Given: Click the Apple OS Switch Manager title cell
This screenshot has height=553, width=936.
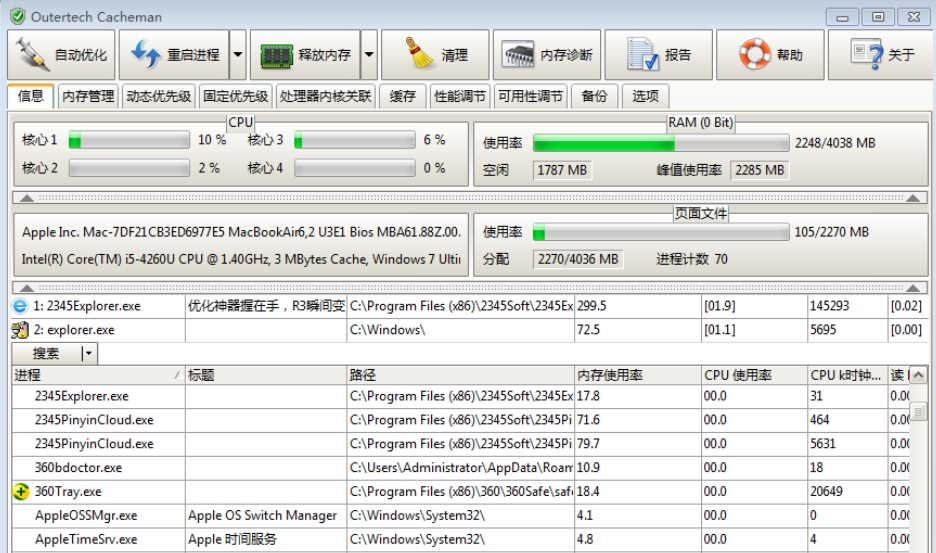Looking at the screenshot, I should pos(266,515).
